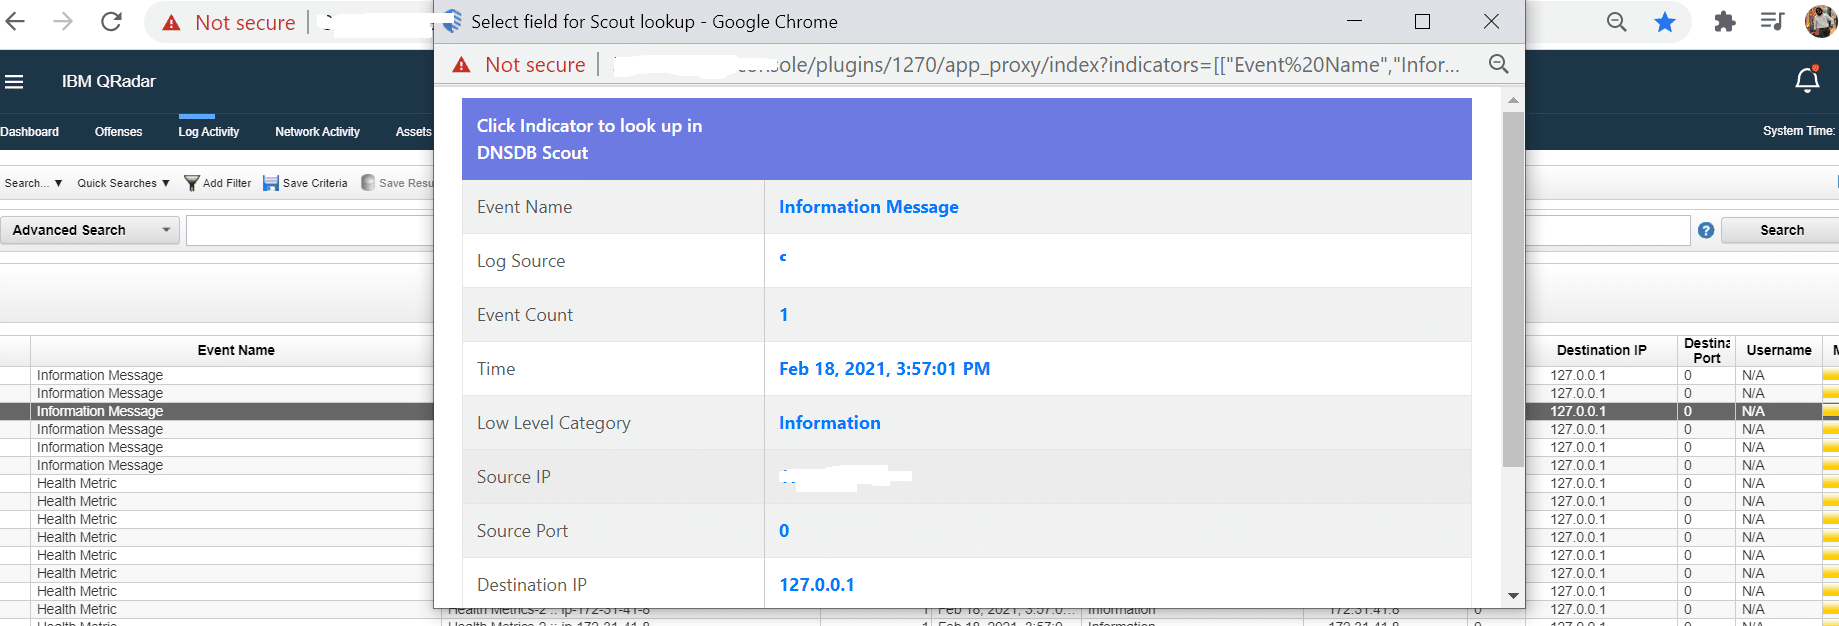This screenshot has width=1839, height=626.
Task: Open the Assets tab
Action: (x=413, y=131)
